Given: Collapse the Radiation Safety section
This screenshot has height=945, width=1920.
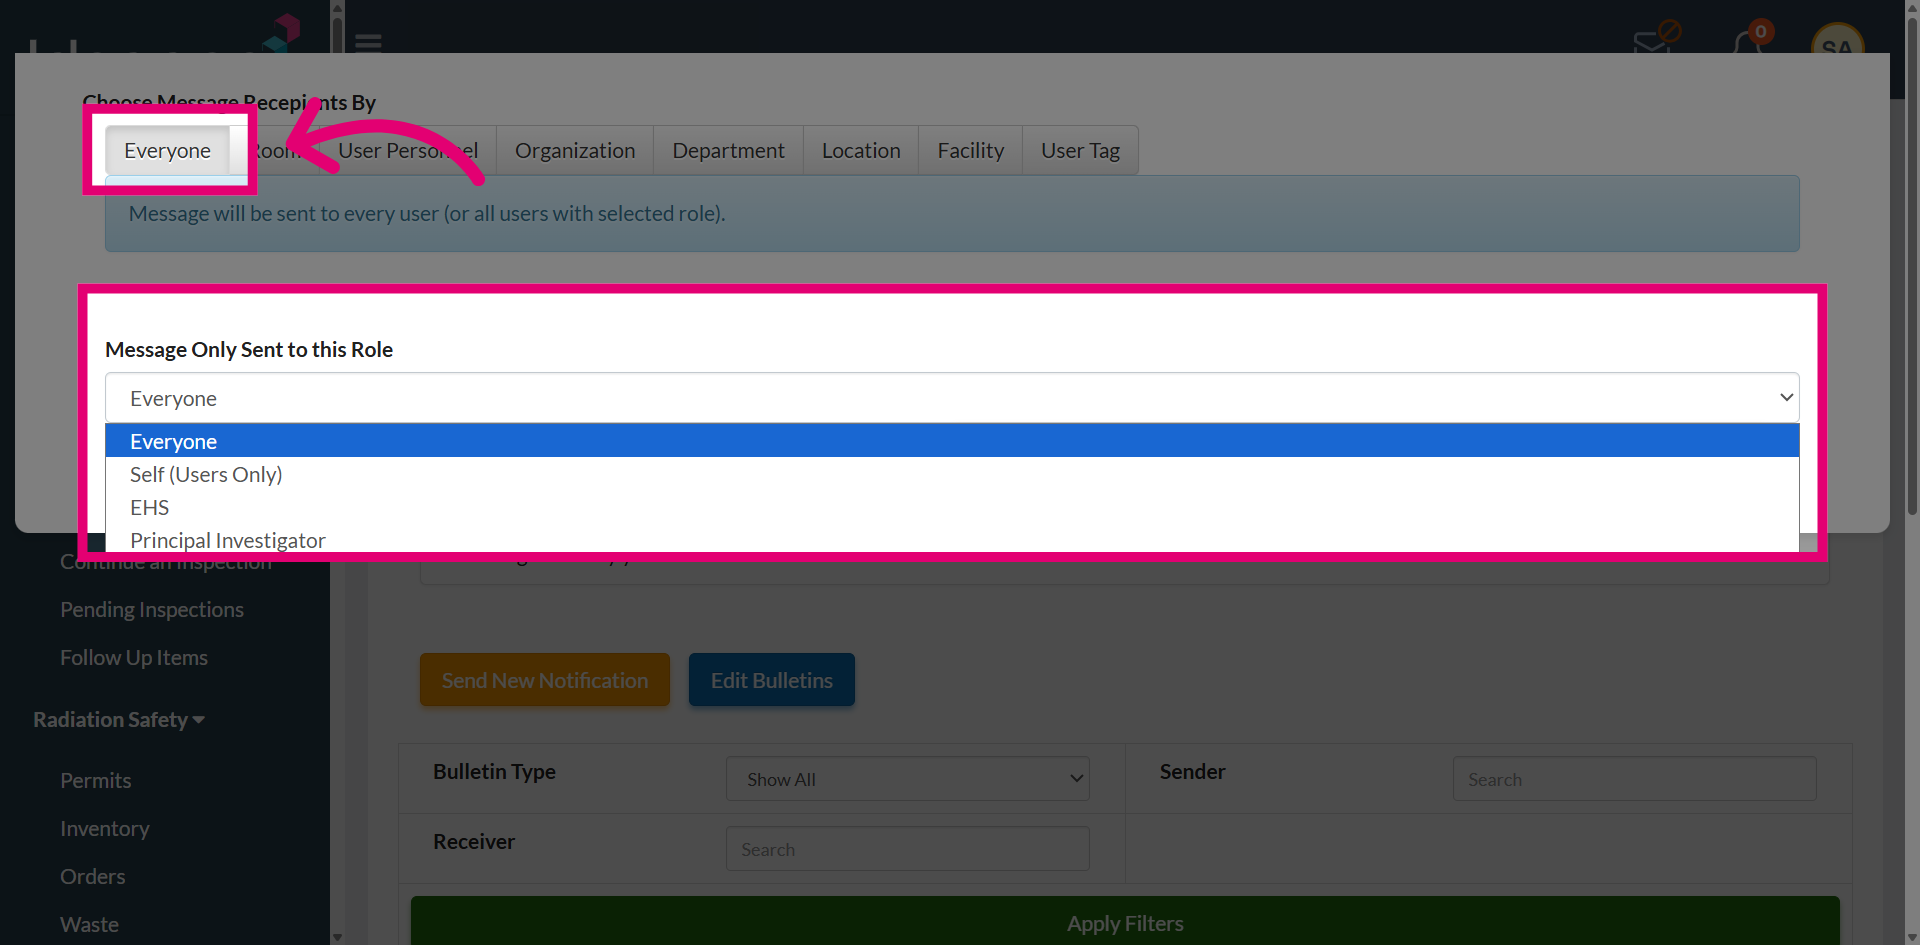Looking at the screenshot, I should pos(119,719).
